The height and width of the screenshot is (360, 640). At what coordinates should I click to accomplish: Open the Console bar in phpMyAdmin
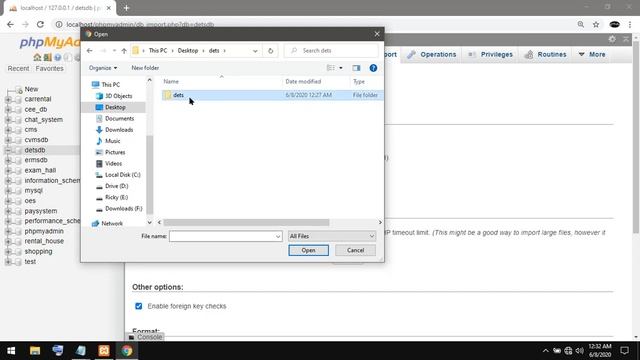point(145,337)
